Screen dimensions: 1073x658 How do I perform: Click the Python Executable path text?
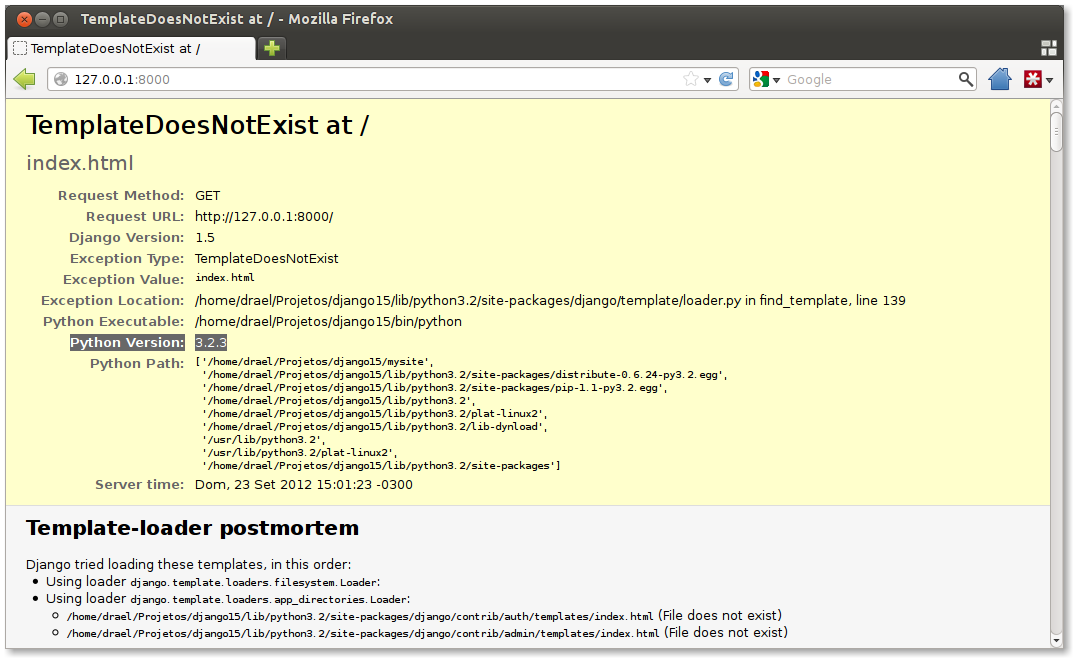(328, 322)
